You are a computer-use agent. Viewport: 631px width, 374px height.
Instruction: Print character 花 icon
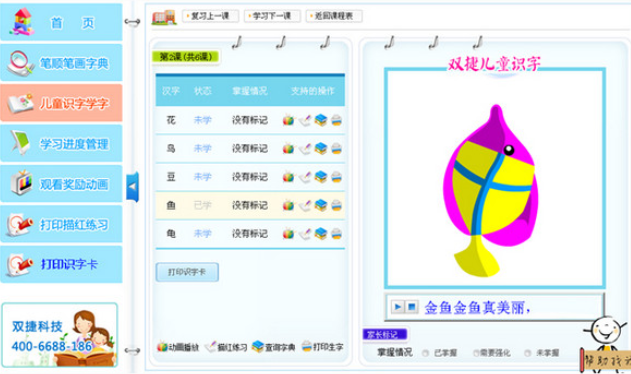[336, 120]
